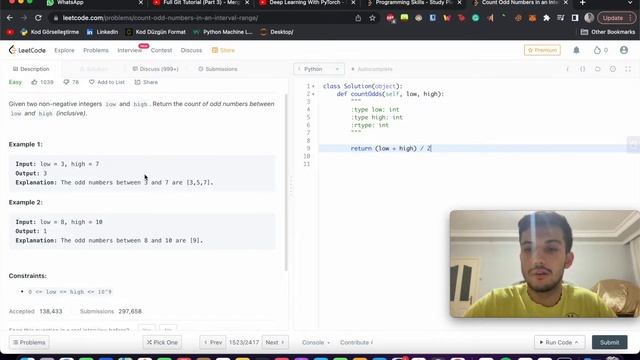Expand the Run Code options
The width and height of the screenshot is (640, 360).
coord(576,342)
